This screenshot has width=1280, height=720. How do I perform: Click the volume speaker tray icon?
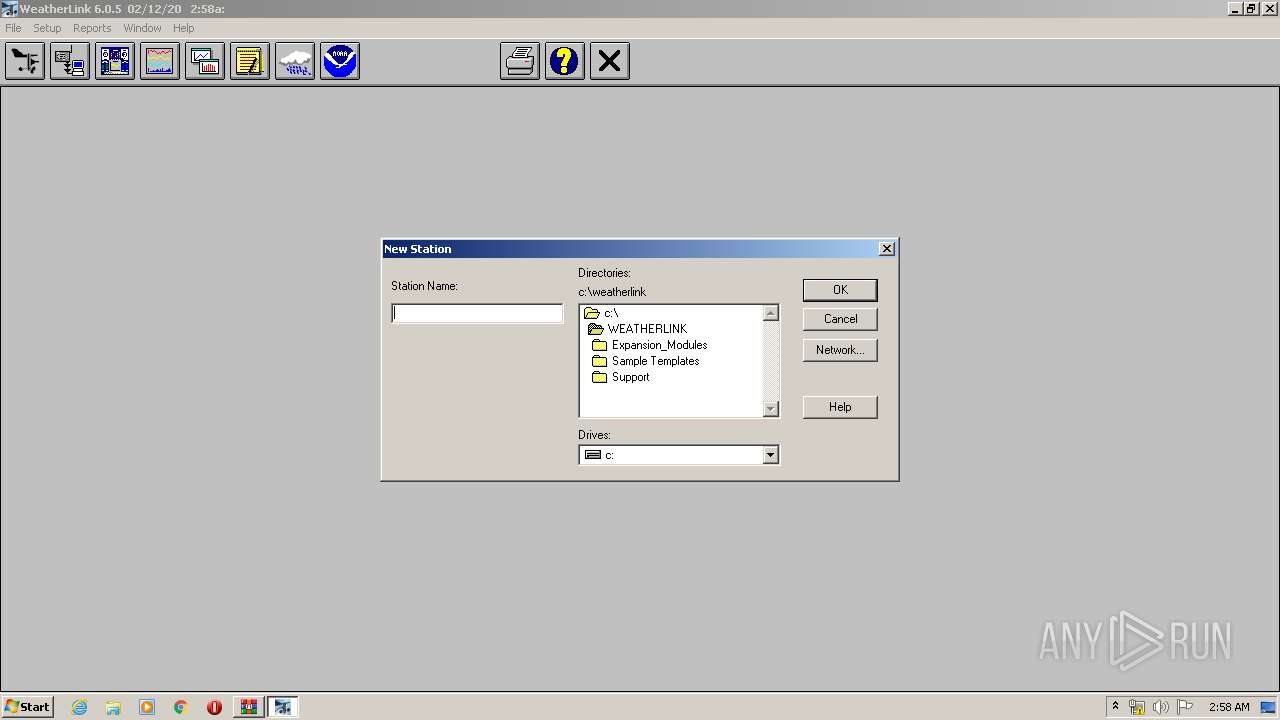1161,707
